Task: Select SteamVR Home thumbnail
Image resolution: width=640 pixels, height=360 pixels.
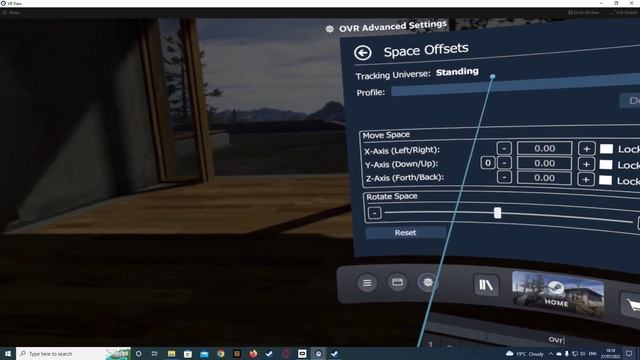Action: pos(558,294)
